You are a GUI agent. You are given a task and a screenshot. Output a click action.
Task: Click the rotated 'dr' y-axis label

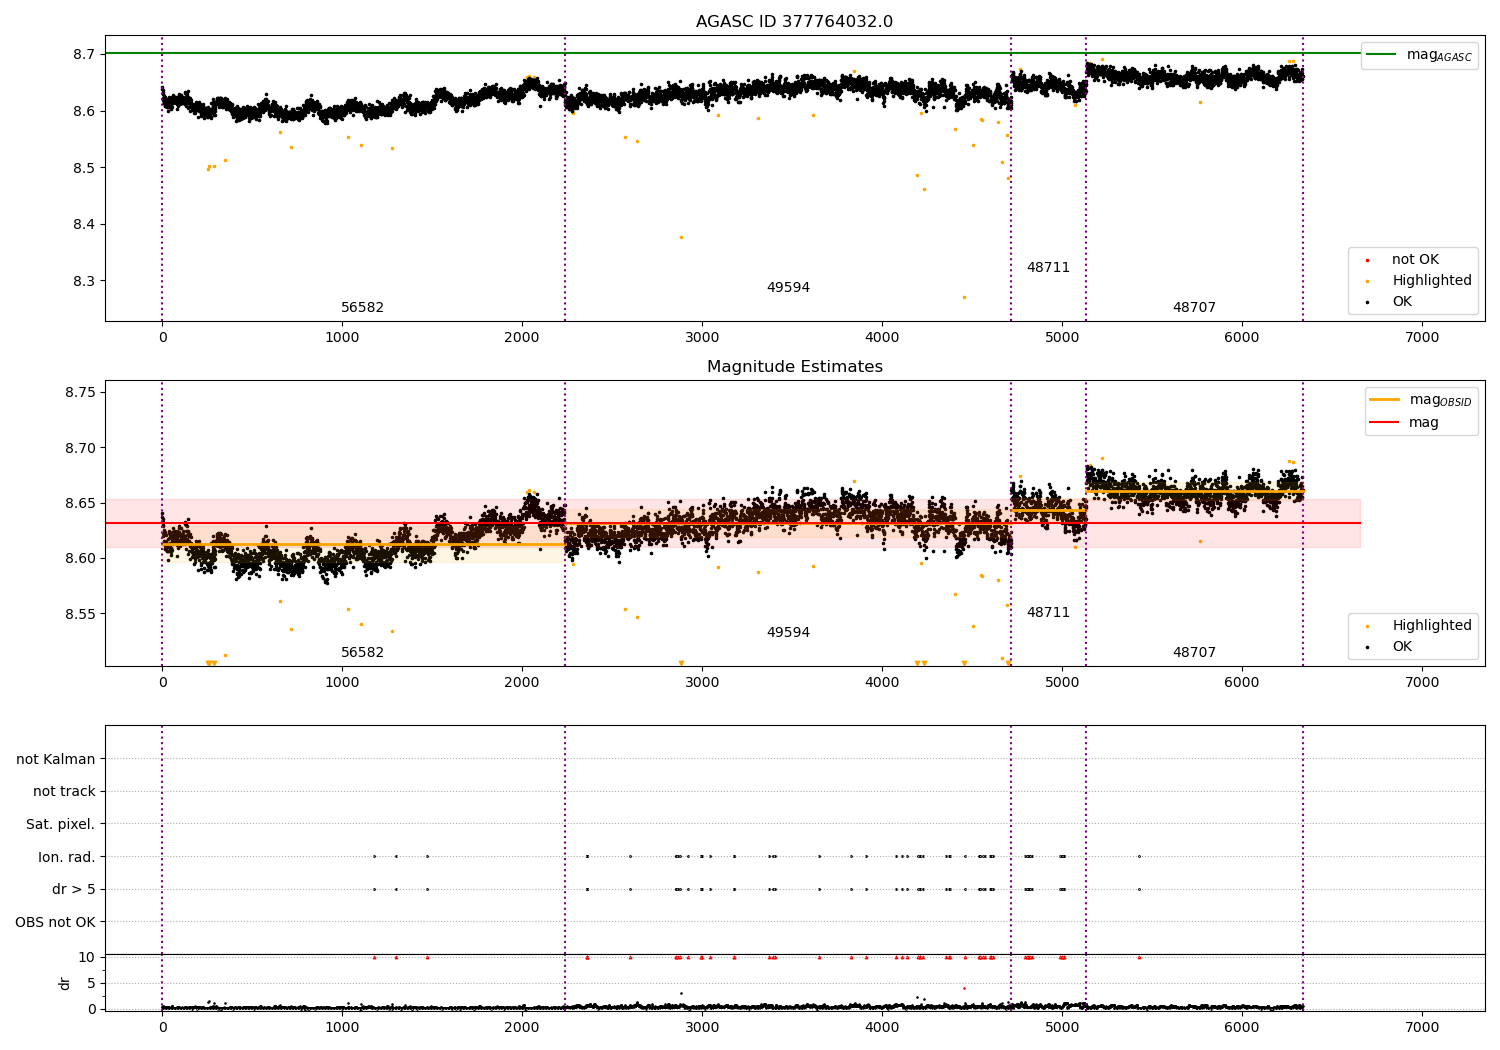tap(65, 983)
